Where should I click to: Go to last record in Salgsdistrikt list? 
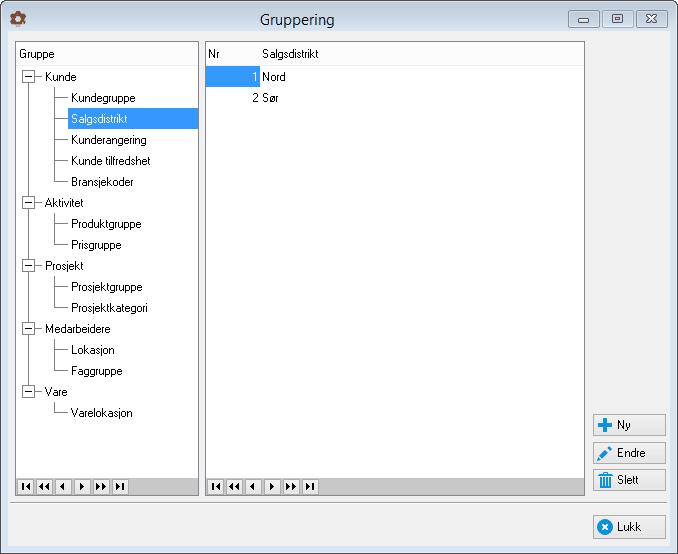pos(310,487)
